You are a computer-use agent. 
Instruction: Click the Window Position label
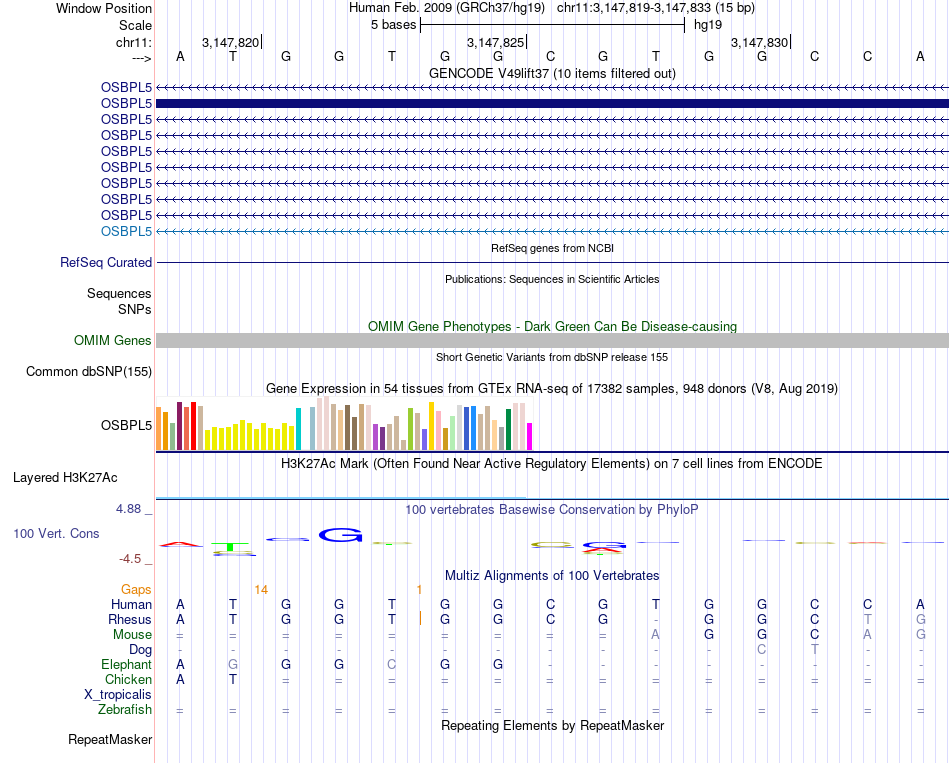point(104,8)
